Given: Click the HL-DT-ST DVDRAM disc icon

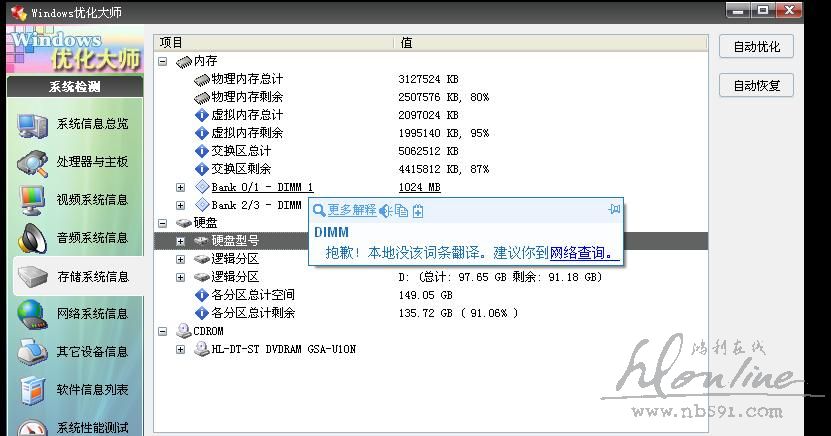Looking at the screenshot, I should pyautogui.click(x=202, y=349).
